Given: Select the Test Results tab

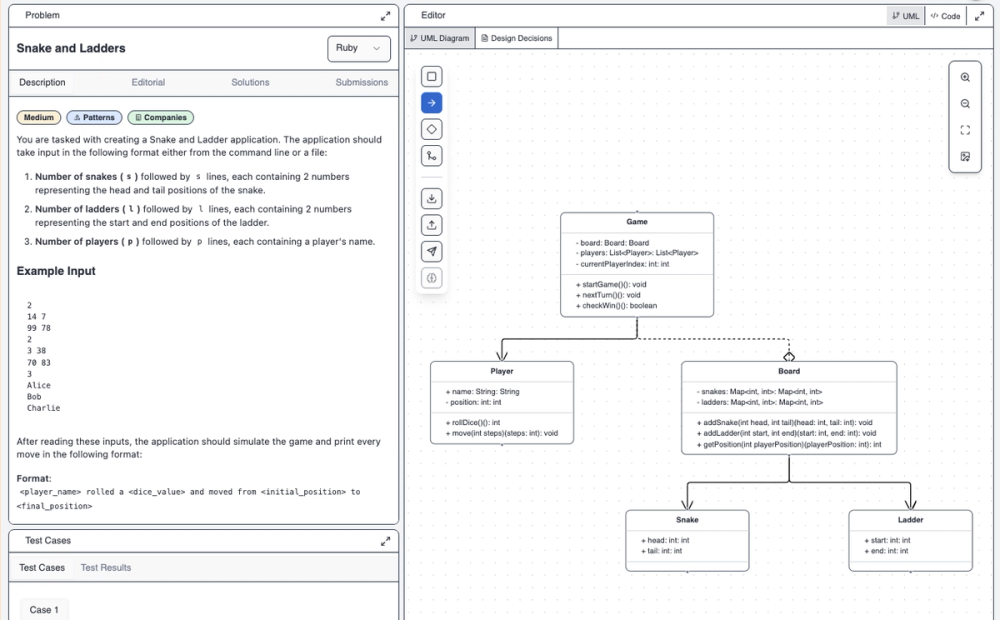Looking at the screenshot, I should pos(106,568).
